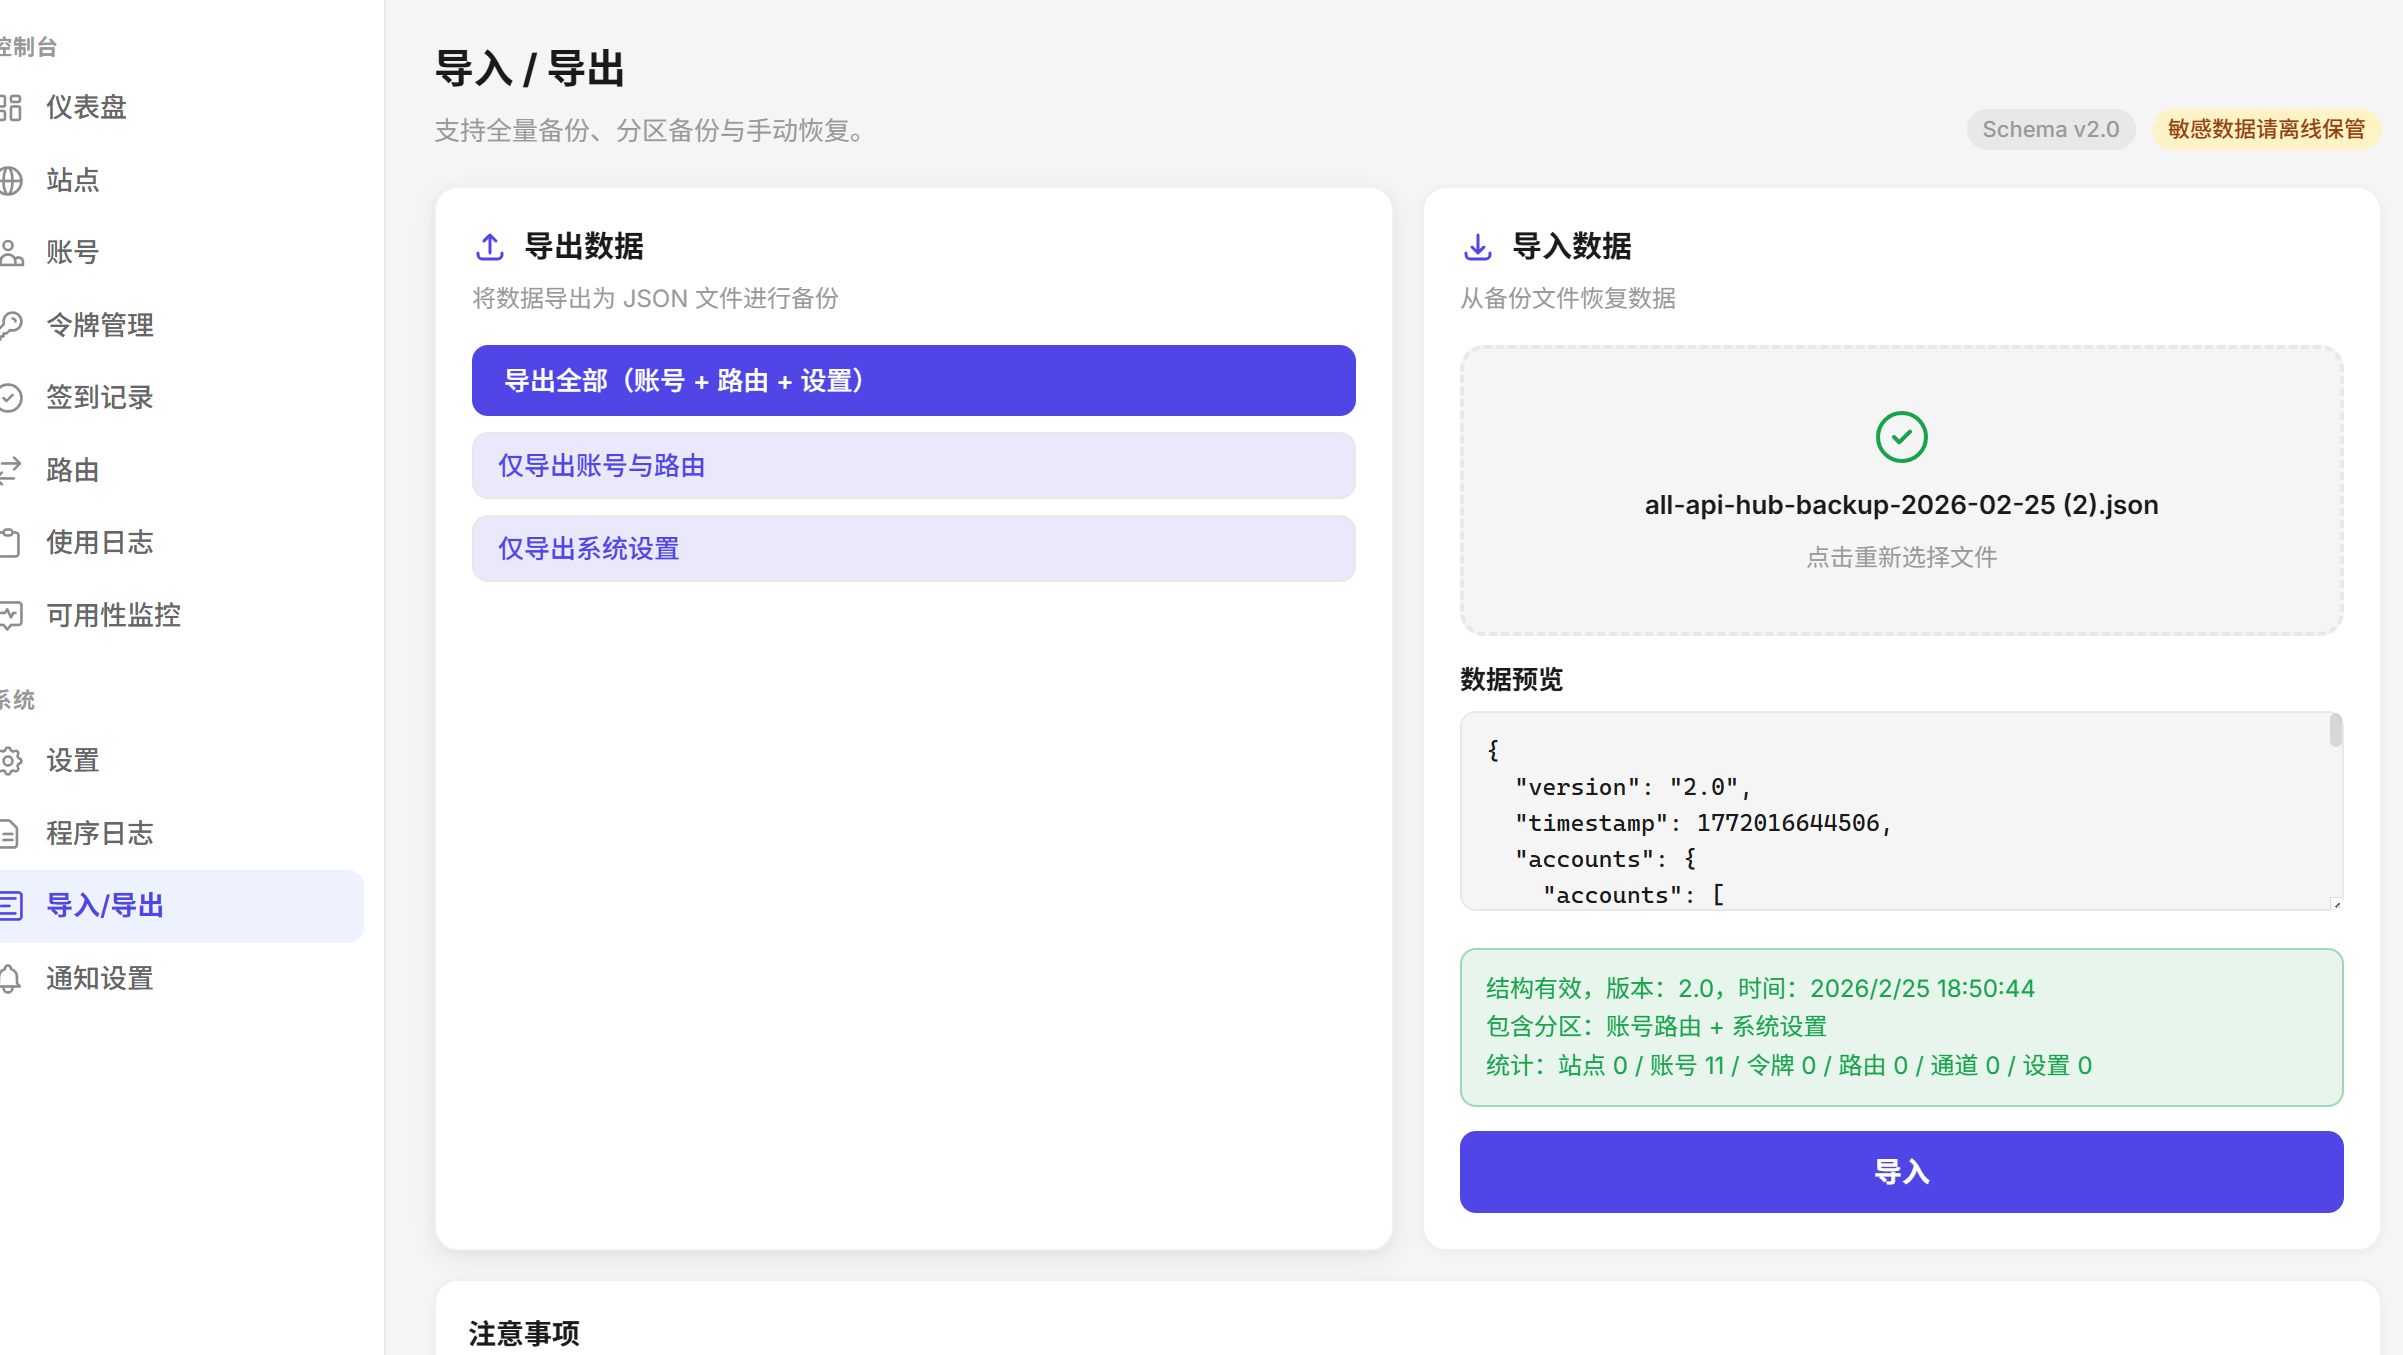Viewport: 2403px width, 1355px height.
Task: Click the gear icon beside 设置
Action: [10, 761]
